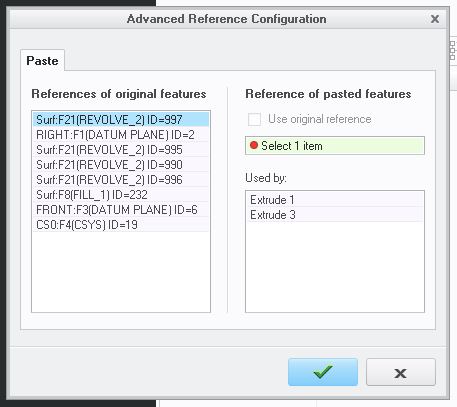Open the Paste tab

(x=42, y=61)
